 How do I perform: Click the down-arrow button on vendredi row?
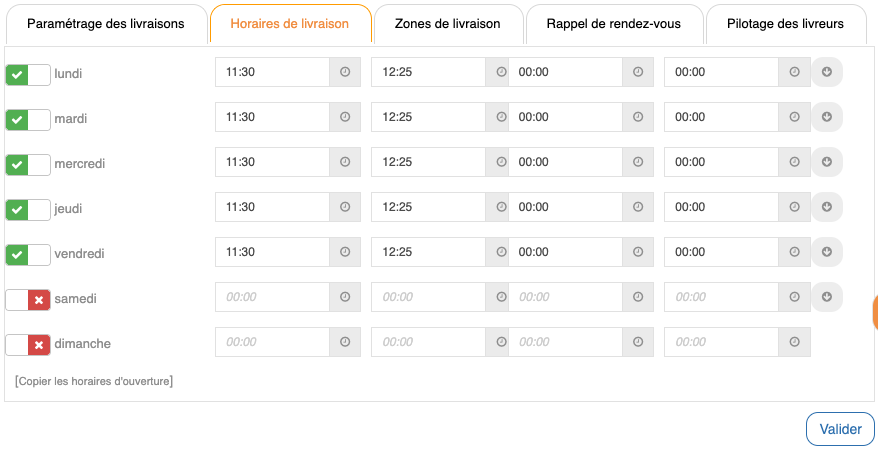pos(827,252)
